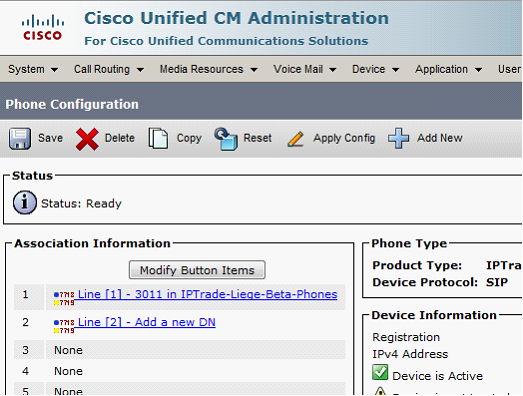Click None in button row 4
This screenshot has width=523, height=396.
(68, 371)
